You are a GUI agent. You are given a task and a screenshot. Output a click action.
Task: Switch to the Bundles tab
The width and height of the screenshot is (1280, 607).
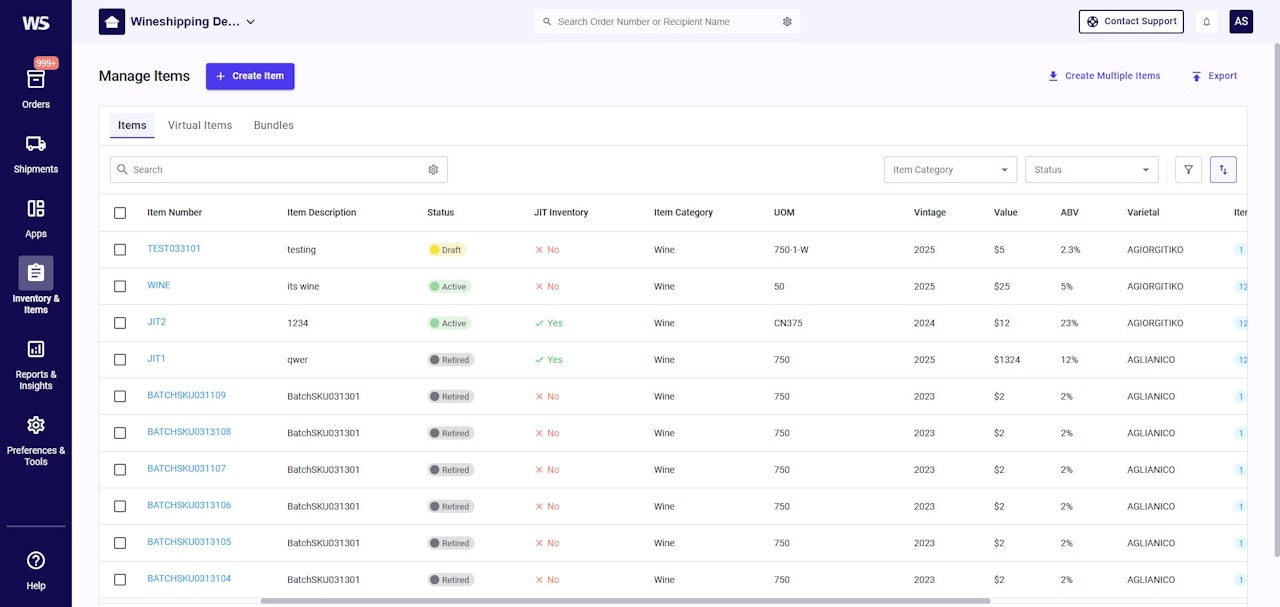[x=273, y=126]
